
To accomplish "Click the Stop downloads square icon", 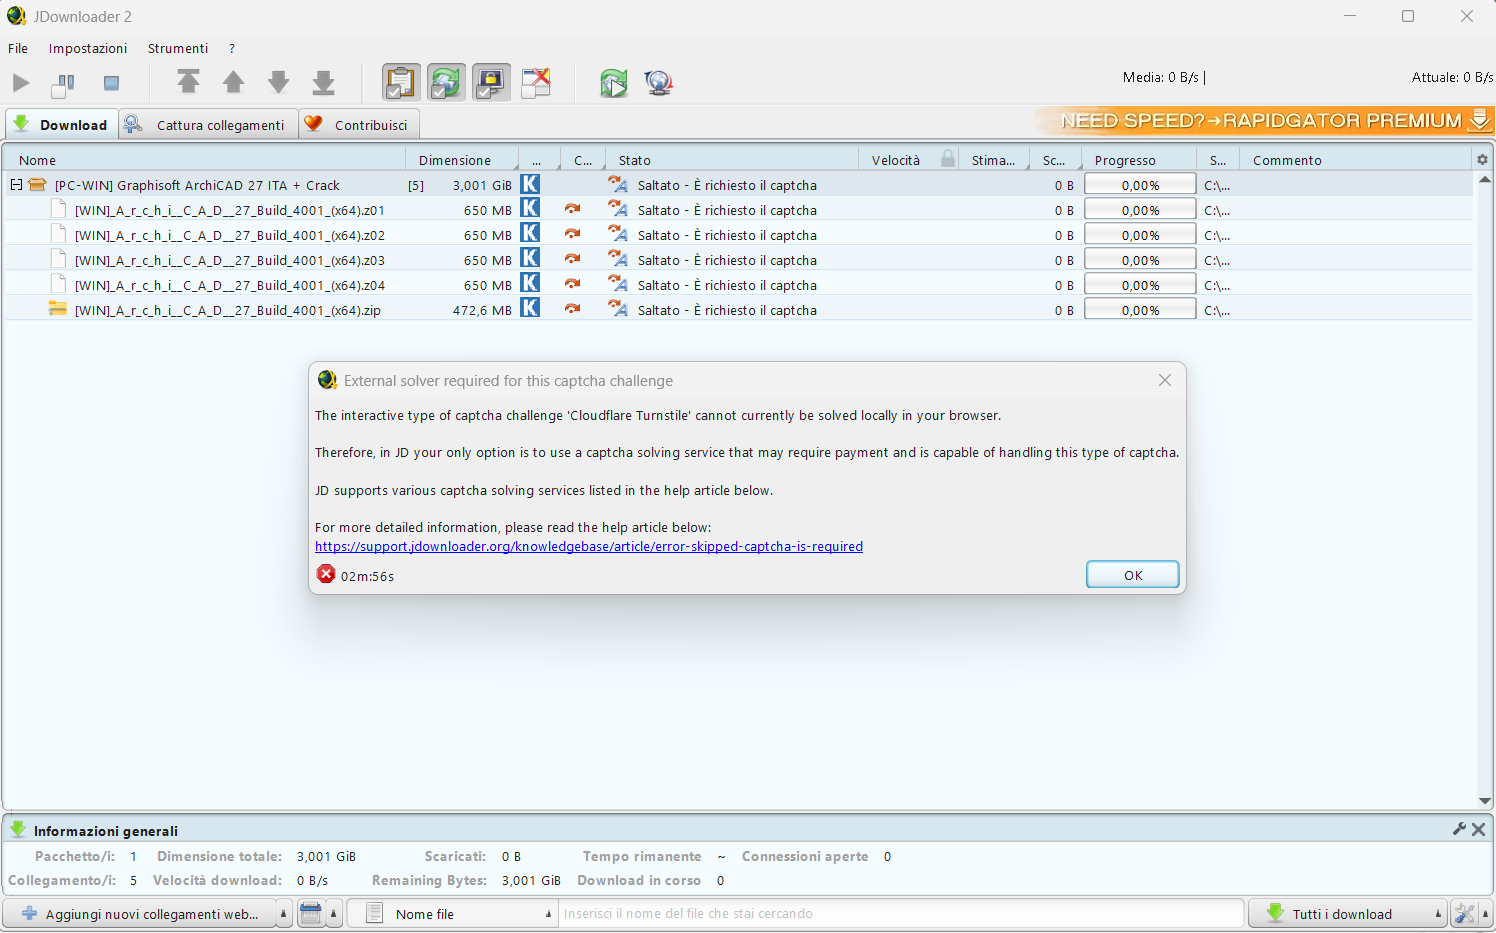I will tap(111, 83).
